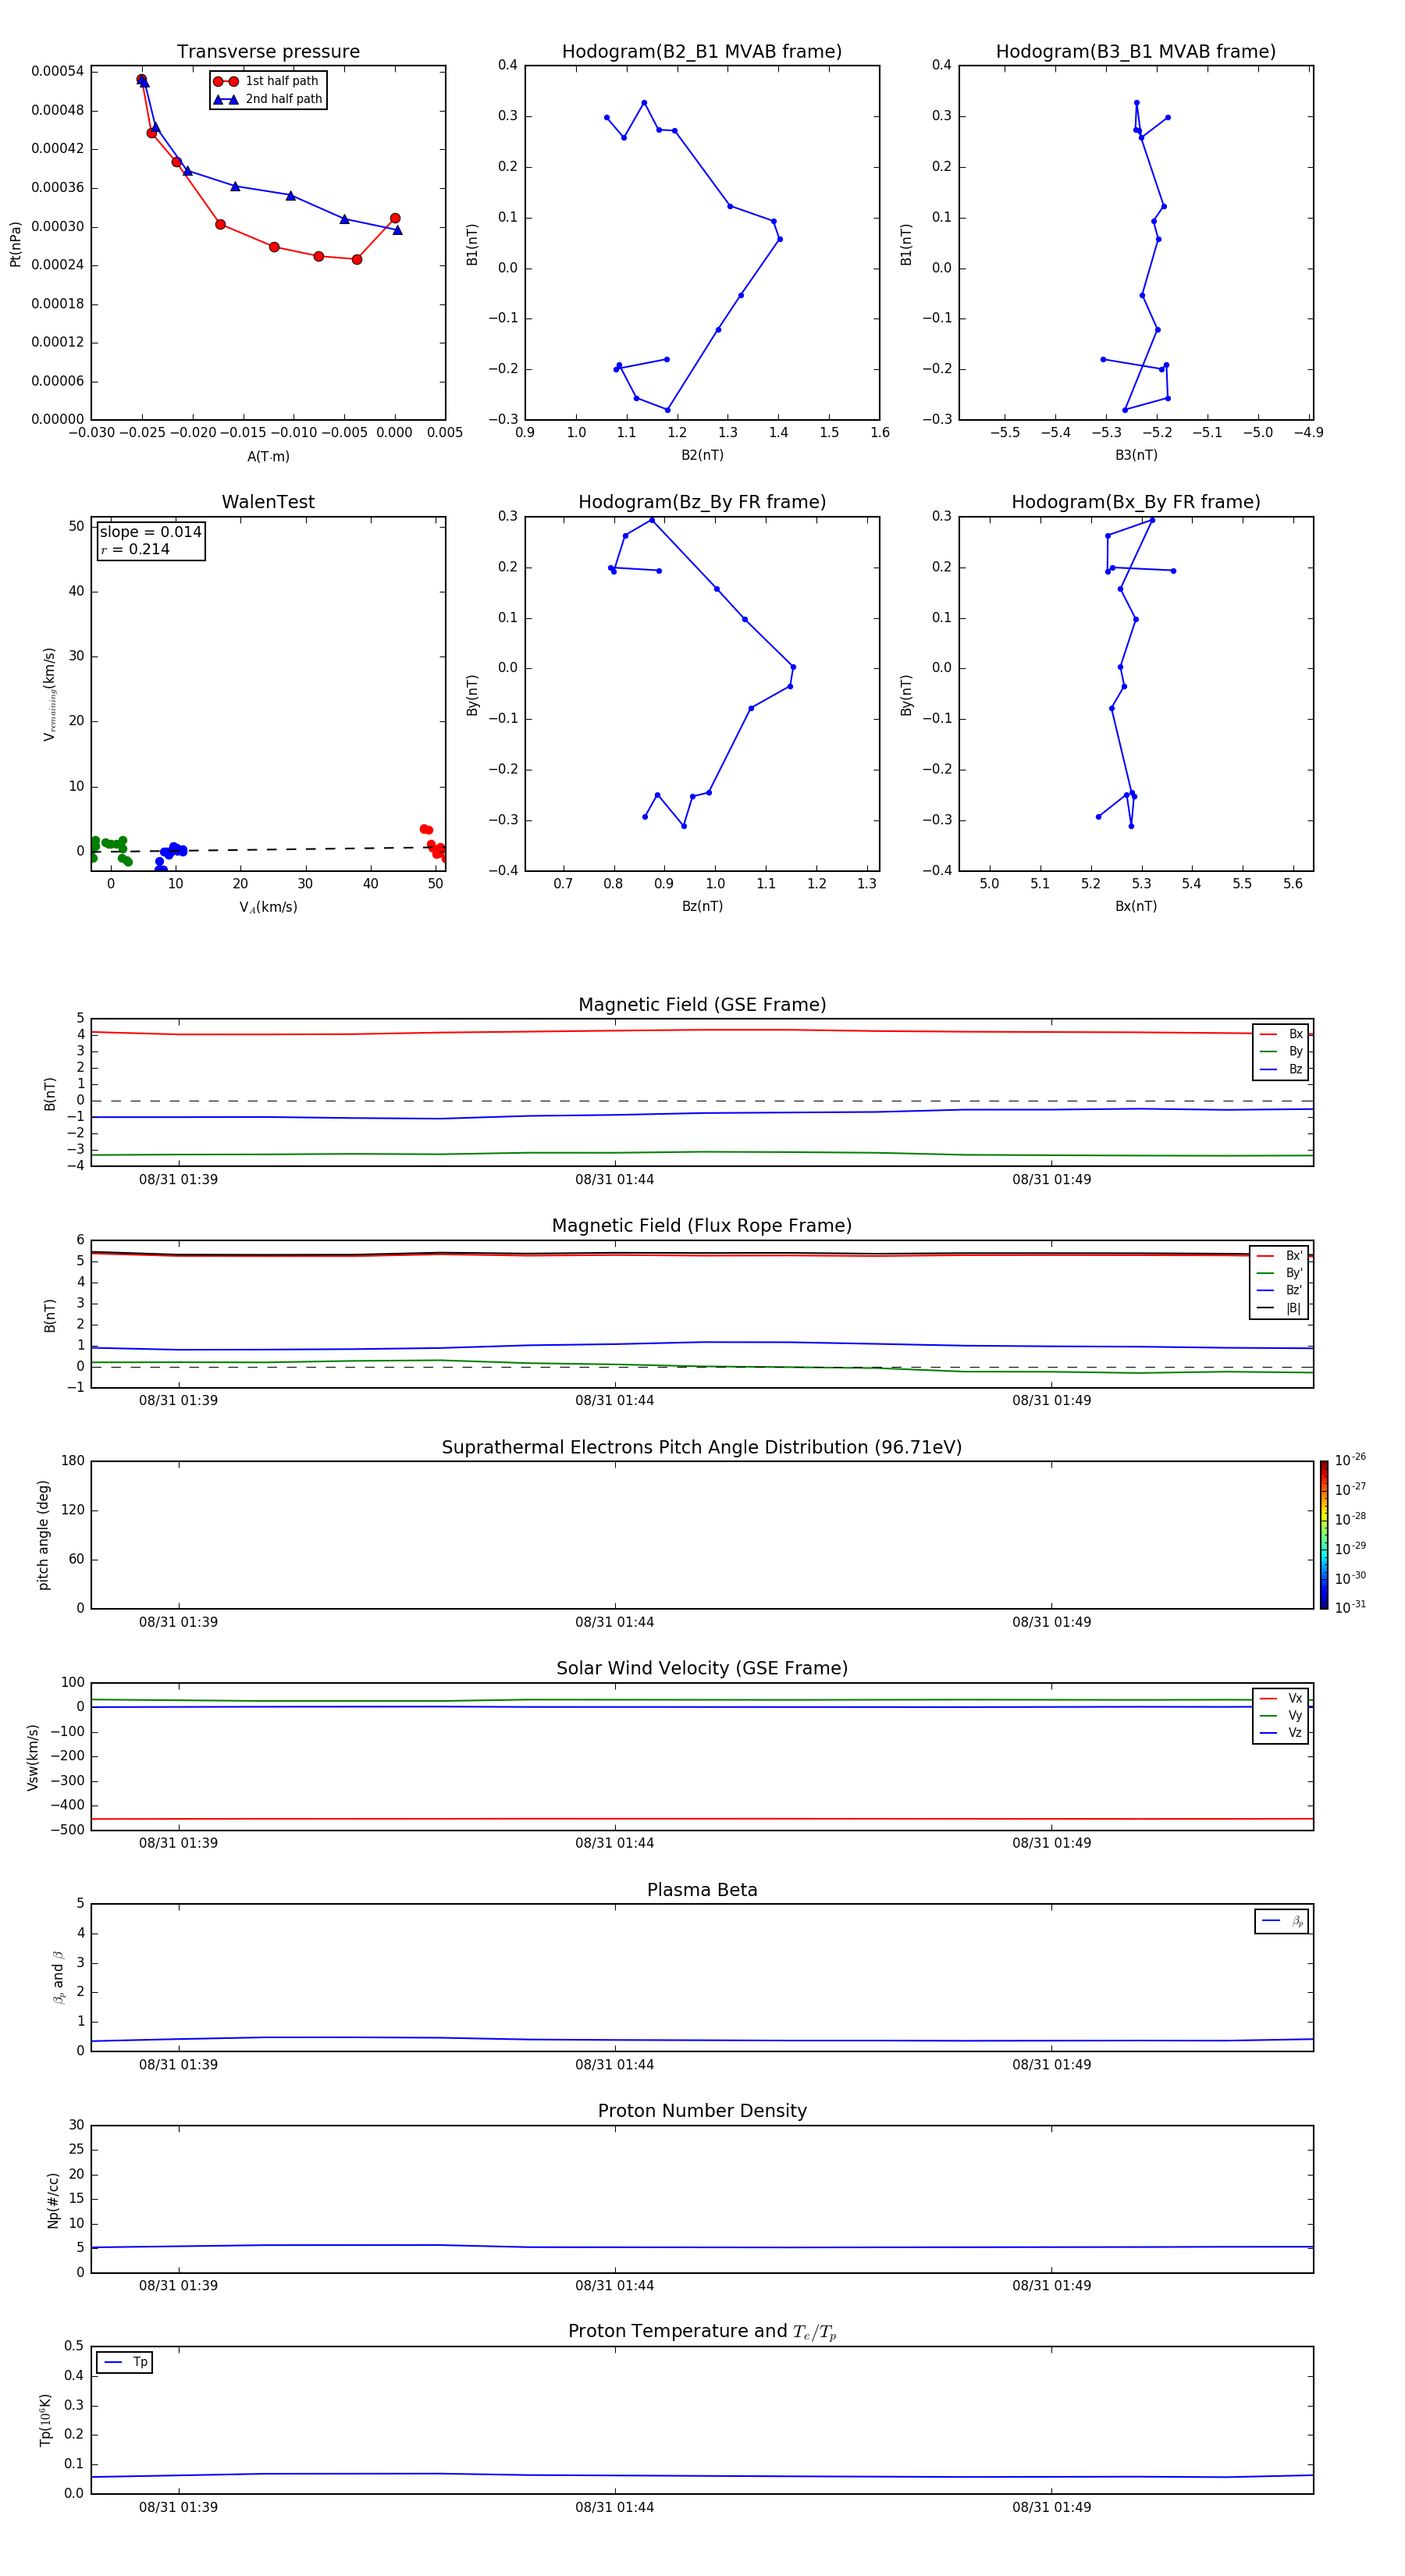Select "Bx'" in the Flux Rope Frame legend
Image resolution: width=1405 pixels, height=2576 pixels.
[1279, 1256]
